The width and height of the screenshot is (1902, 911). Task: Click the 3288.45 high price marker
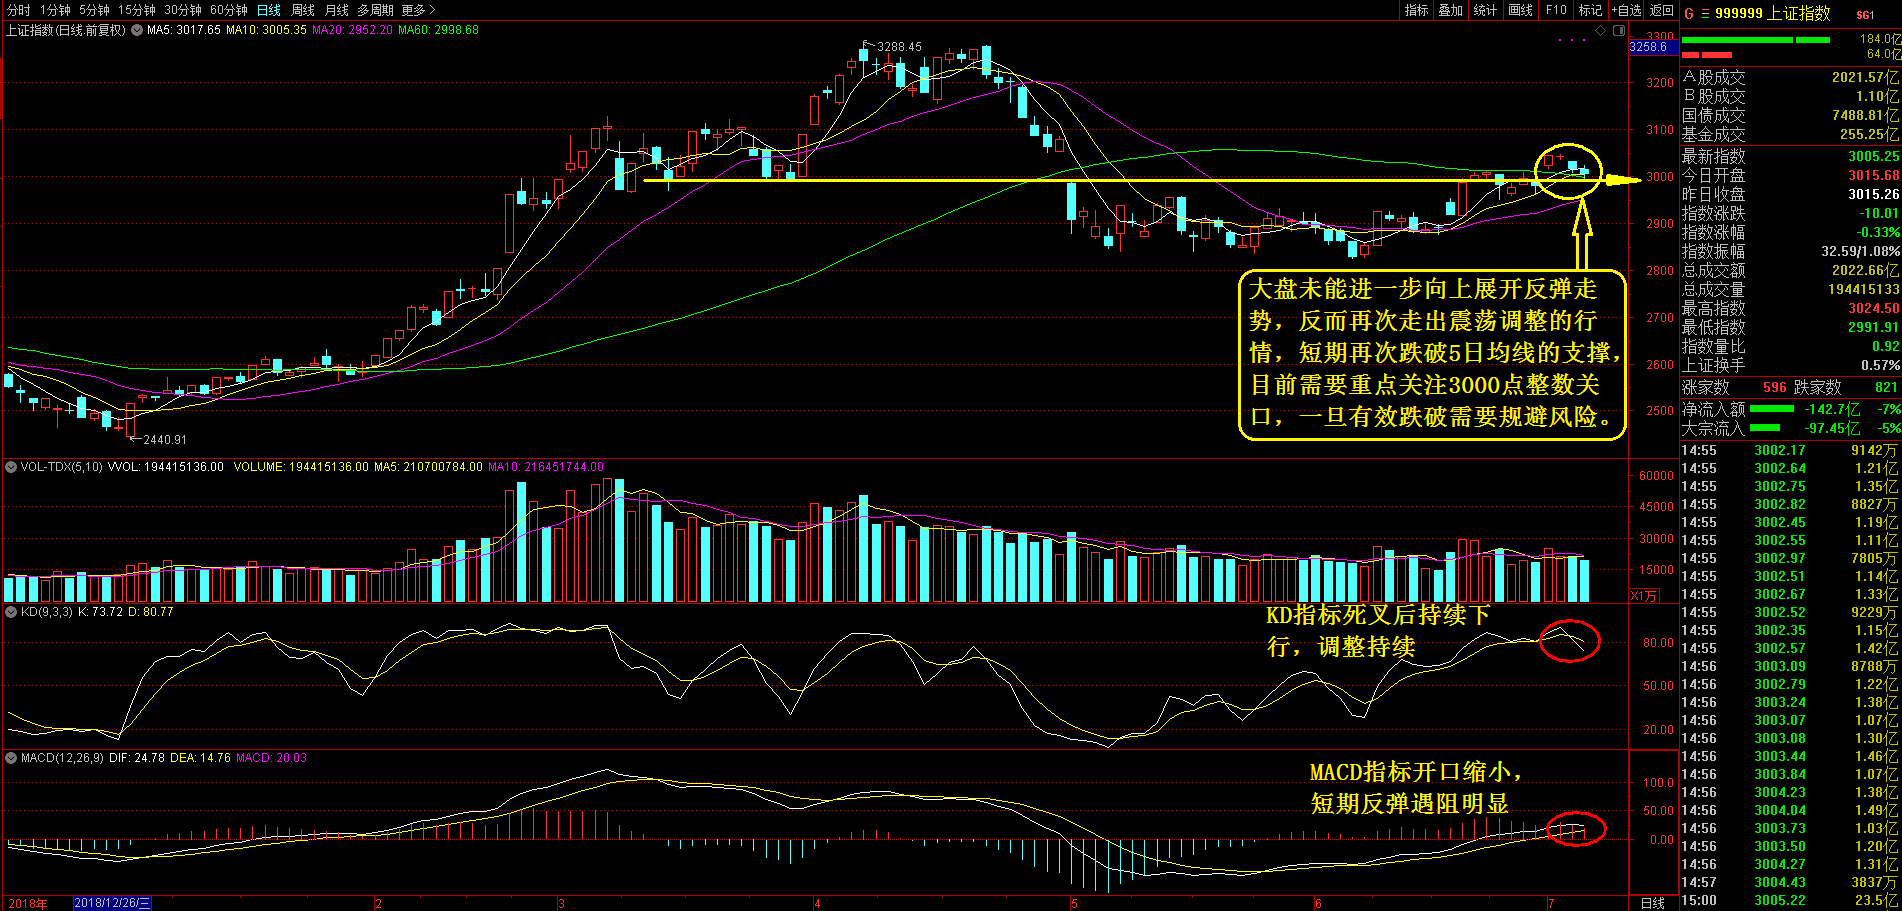899,47
